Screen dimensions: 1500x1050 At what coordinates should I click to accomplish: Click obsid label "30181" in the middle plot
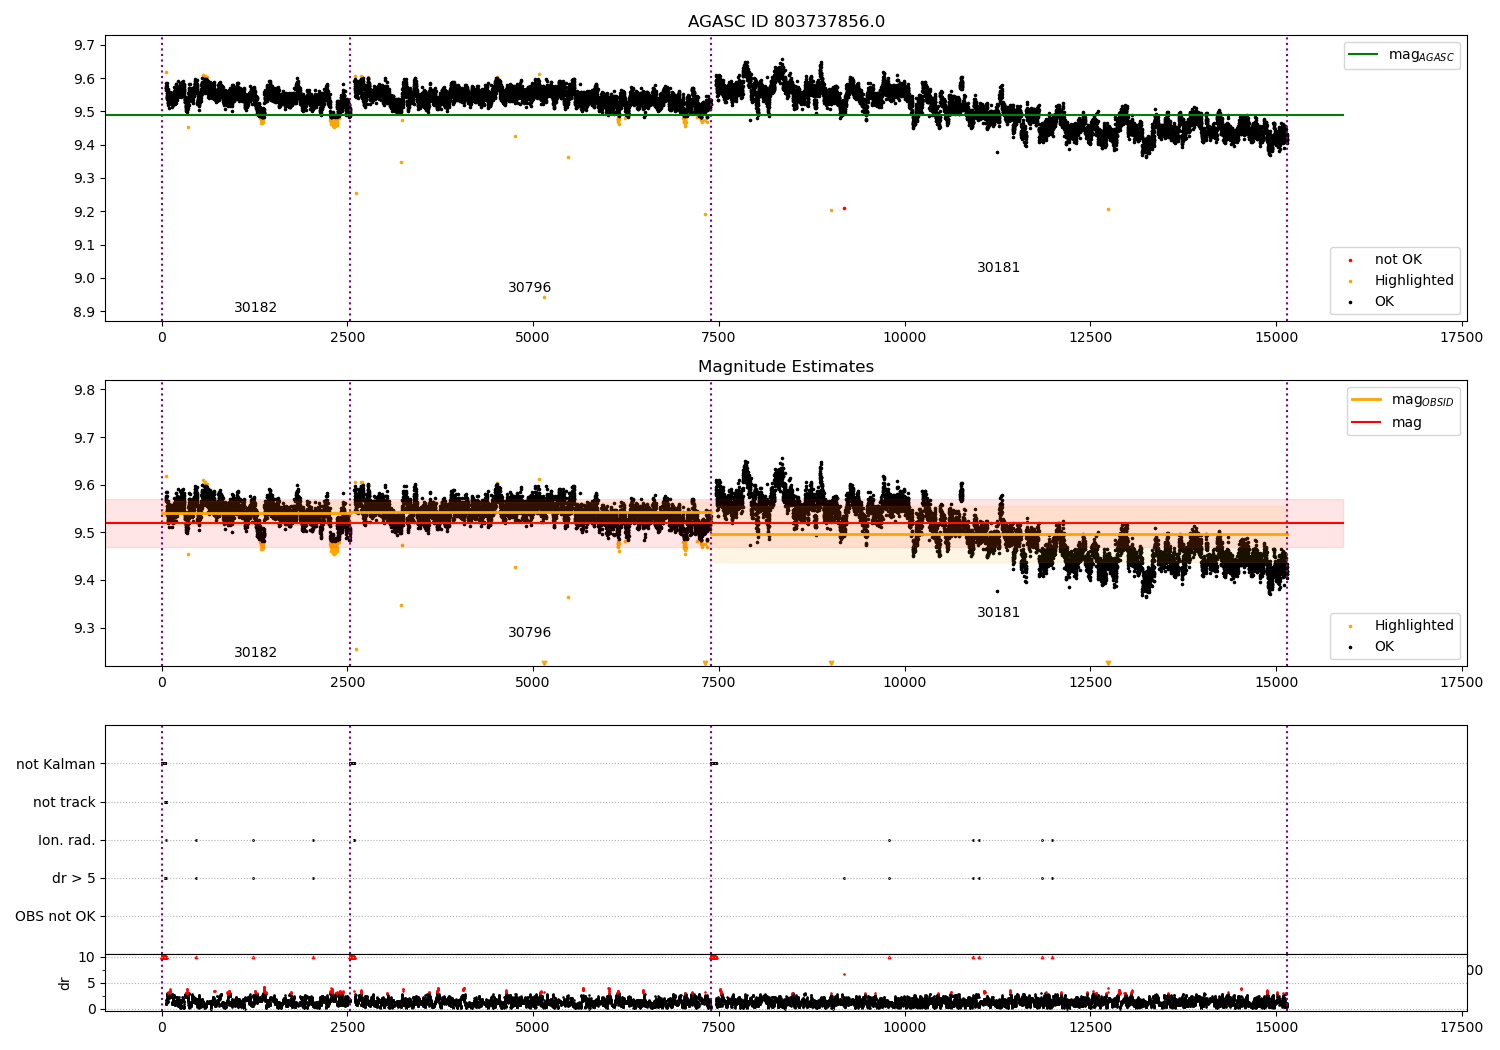click(x=999, y=613)
